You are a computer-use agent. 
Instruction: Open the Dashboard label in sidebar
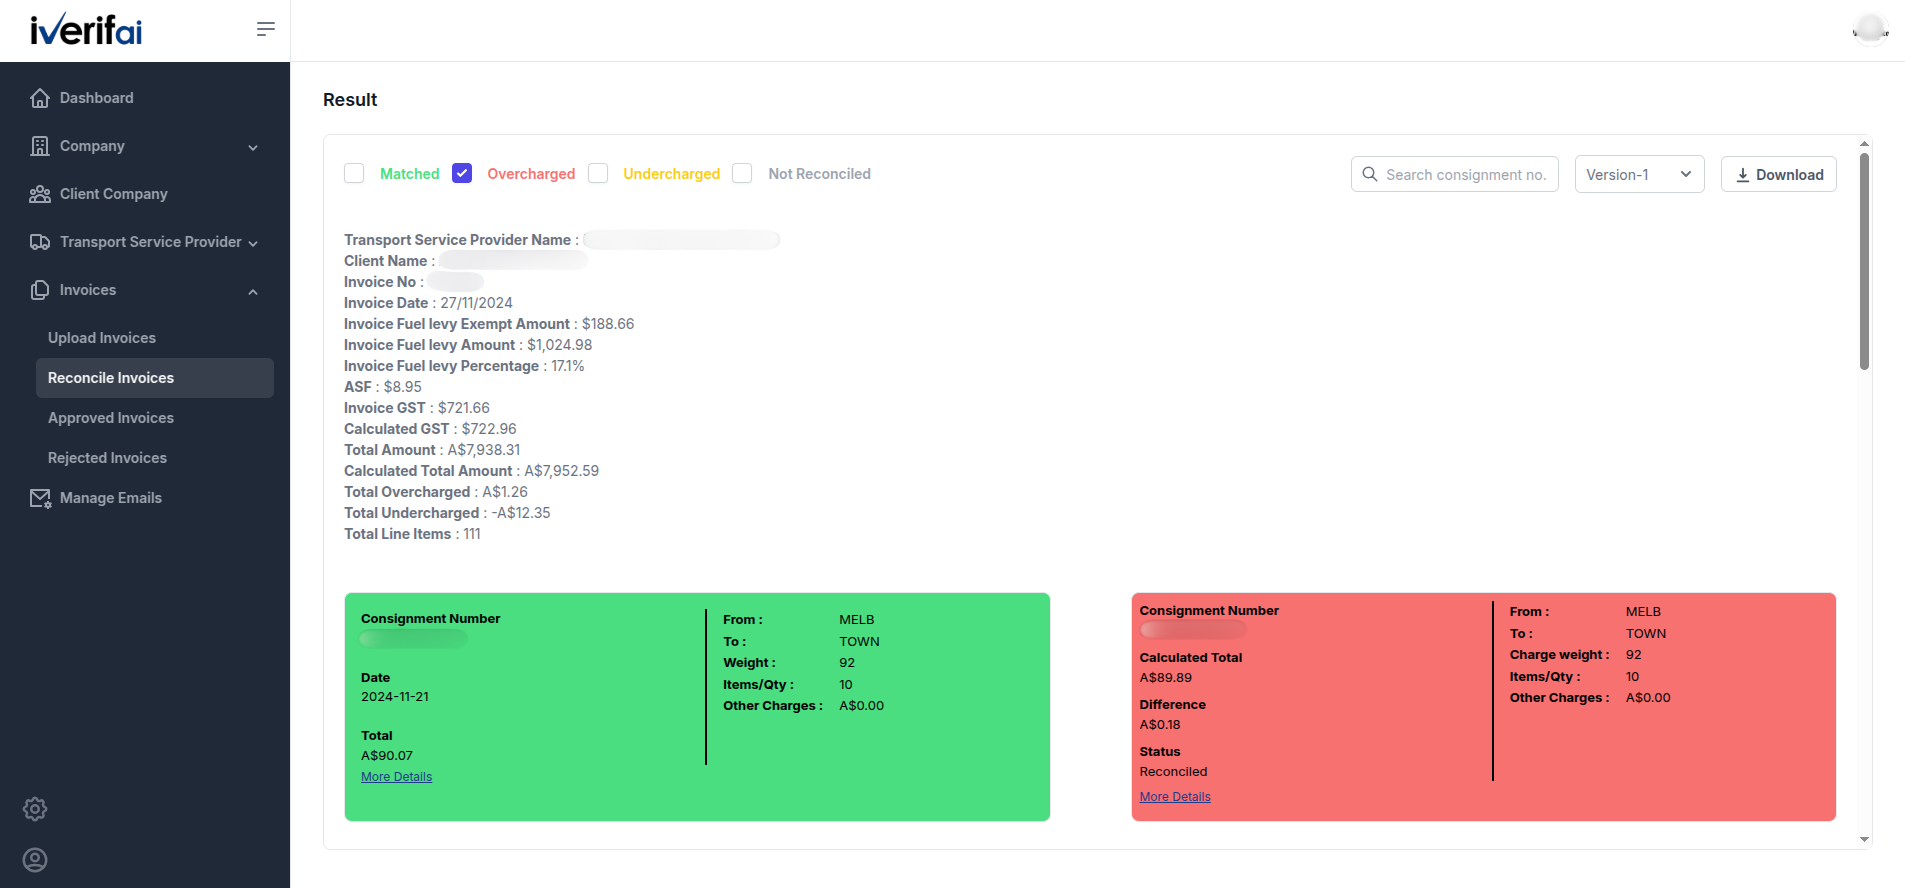point(96,98)
